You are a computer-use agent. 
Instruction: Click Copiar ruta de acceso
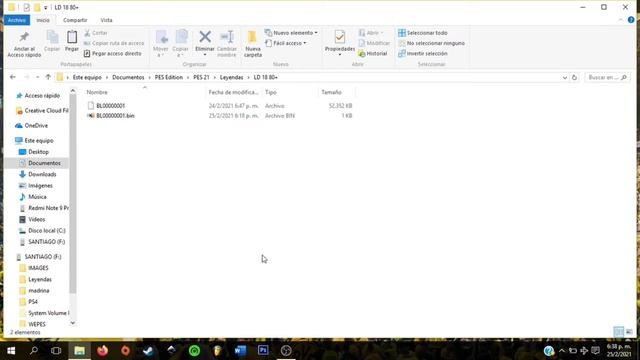click(x=114, y=43)
